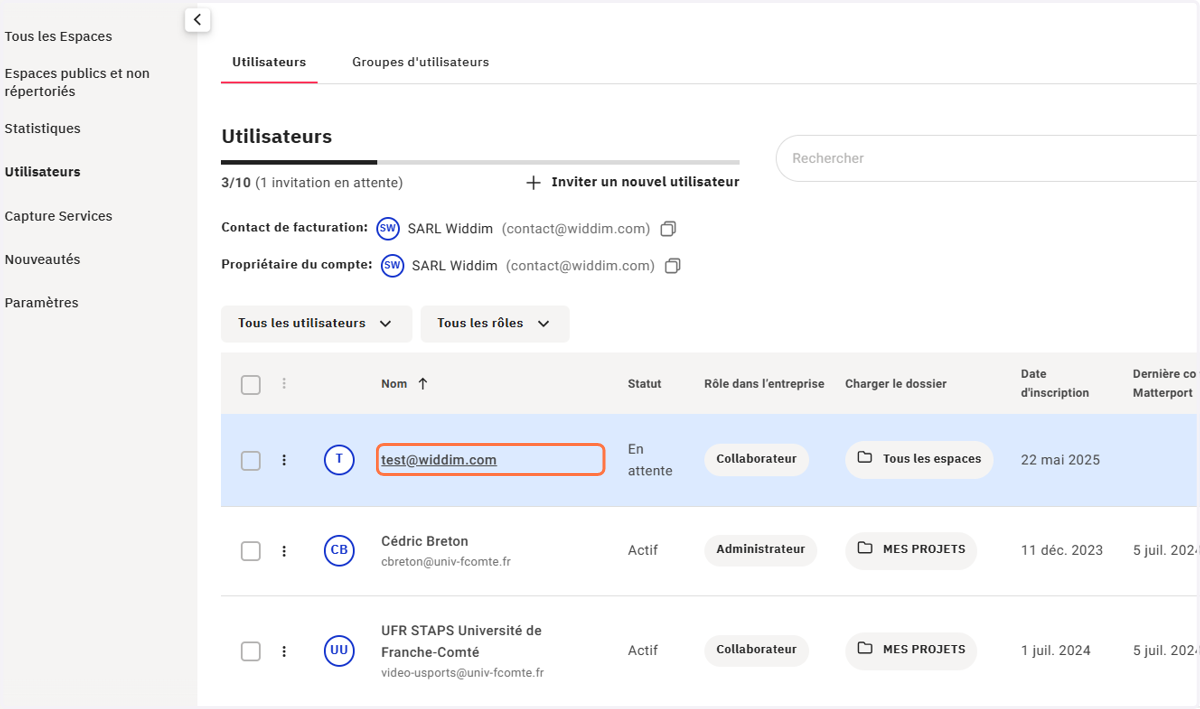Image resolution: width=1200 pixels, height=709 pixels.
Task: Go to Tous les Espaces
Action: pyautogui.click(x=58, y=37)
